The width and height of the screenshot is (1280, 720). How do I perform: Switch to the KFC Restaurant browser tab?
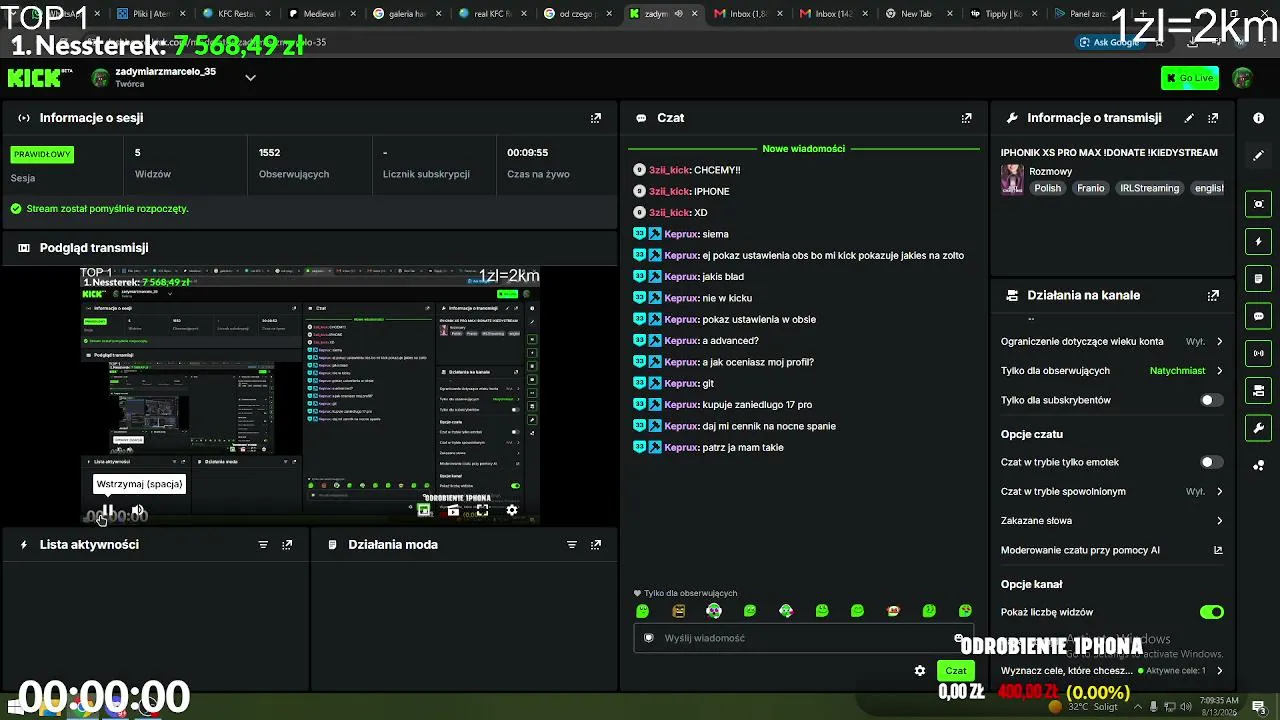click(236, 14)
